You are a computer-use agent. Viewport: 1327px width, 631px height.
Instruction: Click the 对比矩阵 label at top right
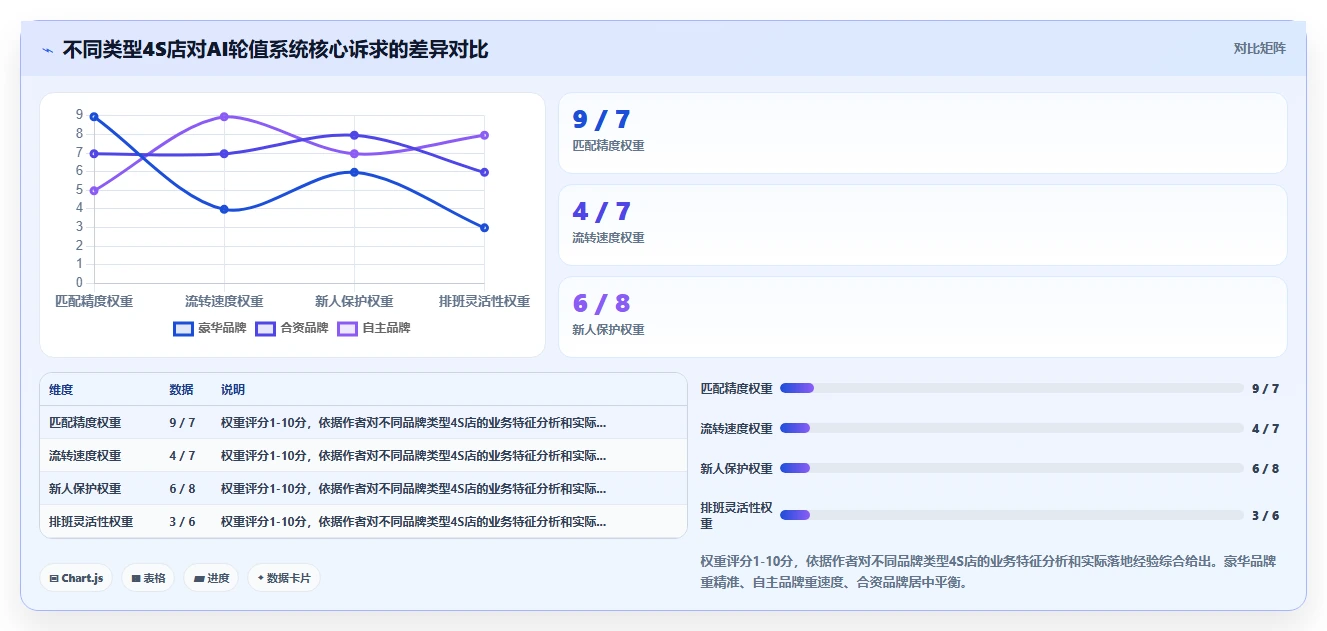tap(1260, 48)
